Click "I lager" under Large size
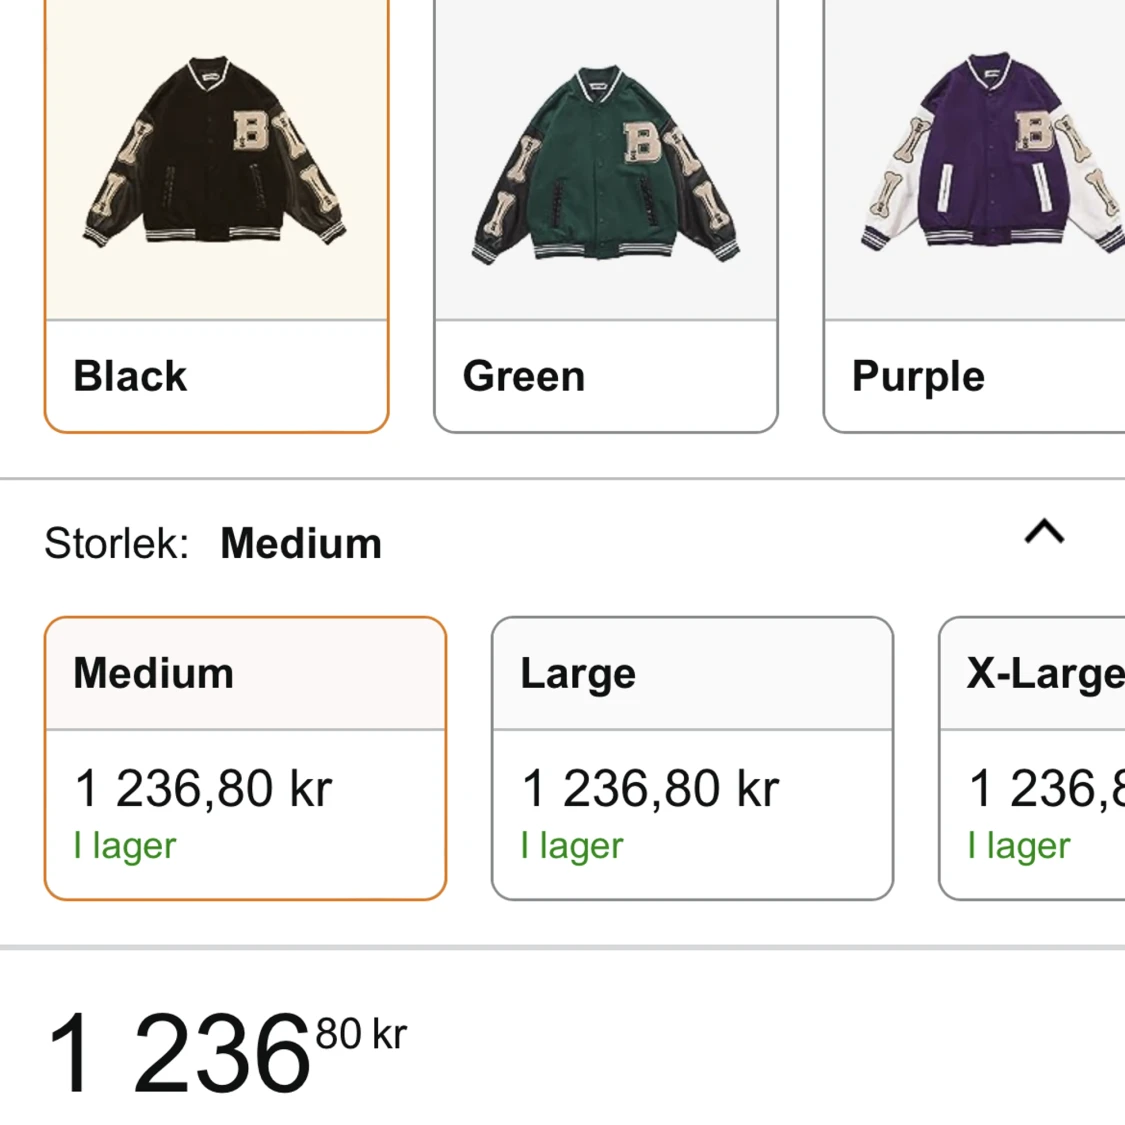This screenshot has width=1125, height=1125. (x=572, y=846)
